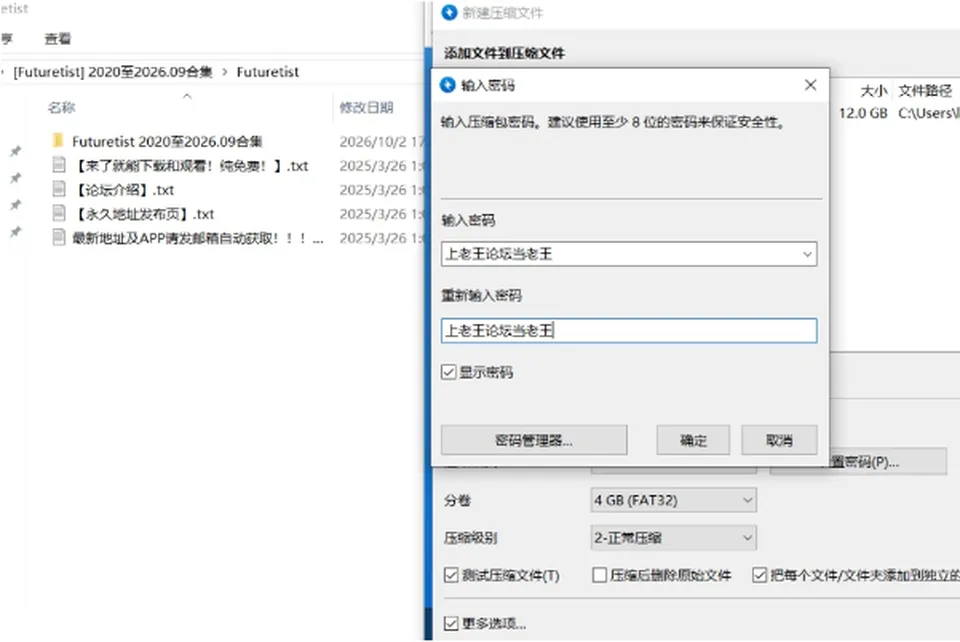
Task: Click the breadcrumb chevron before Futuretist
Action: coord(225,72)
